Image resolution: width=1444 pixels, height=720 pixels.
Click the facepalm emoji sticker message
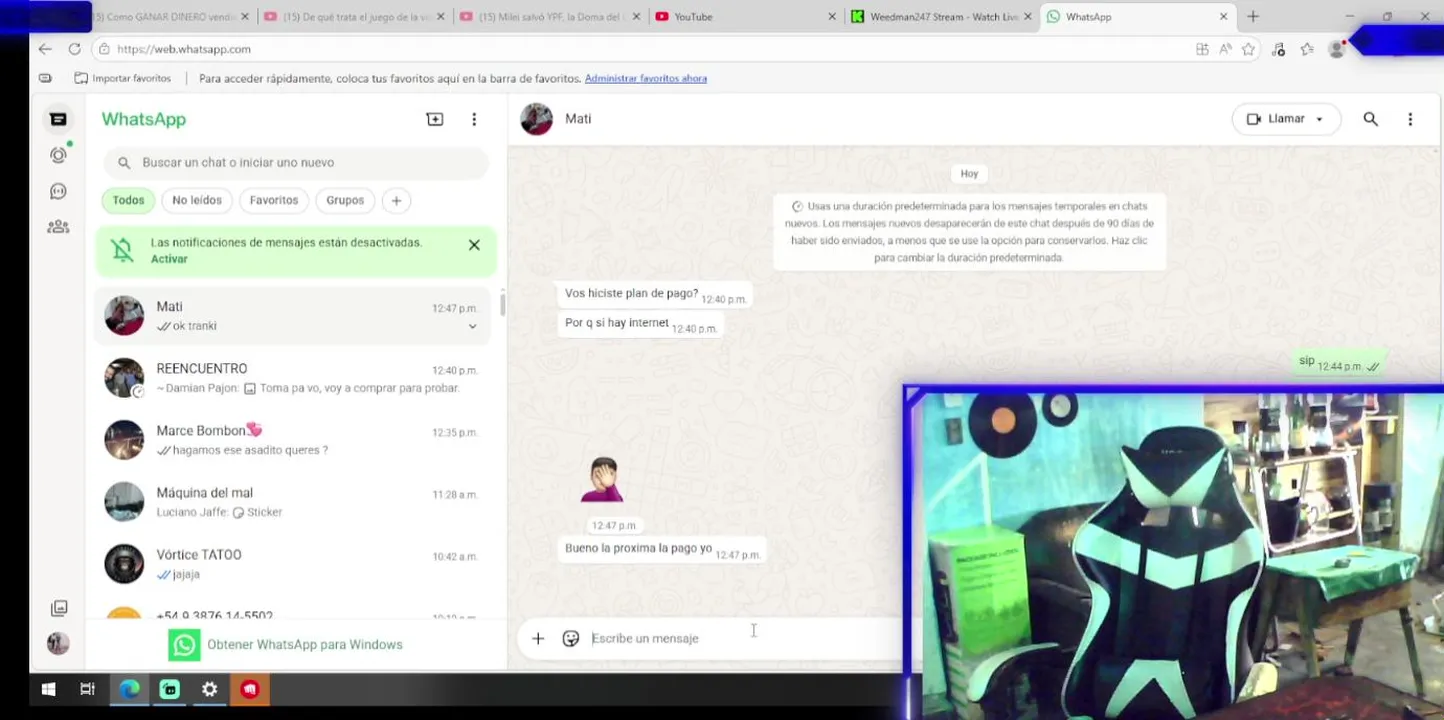coord(603,481)
